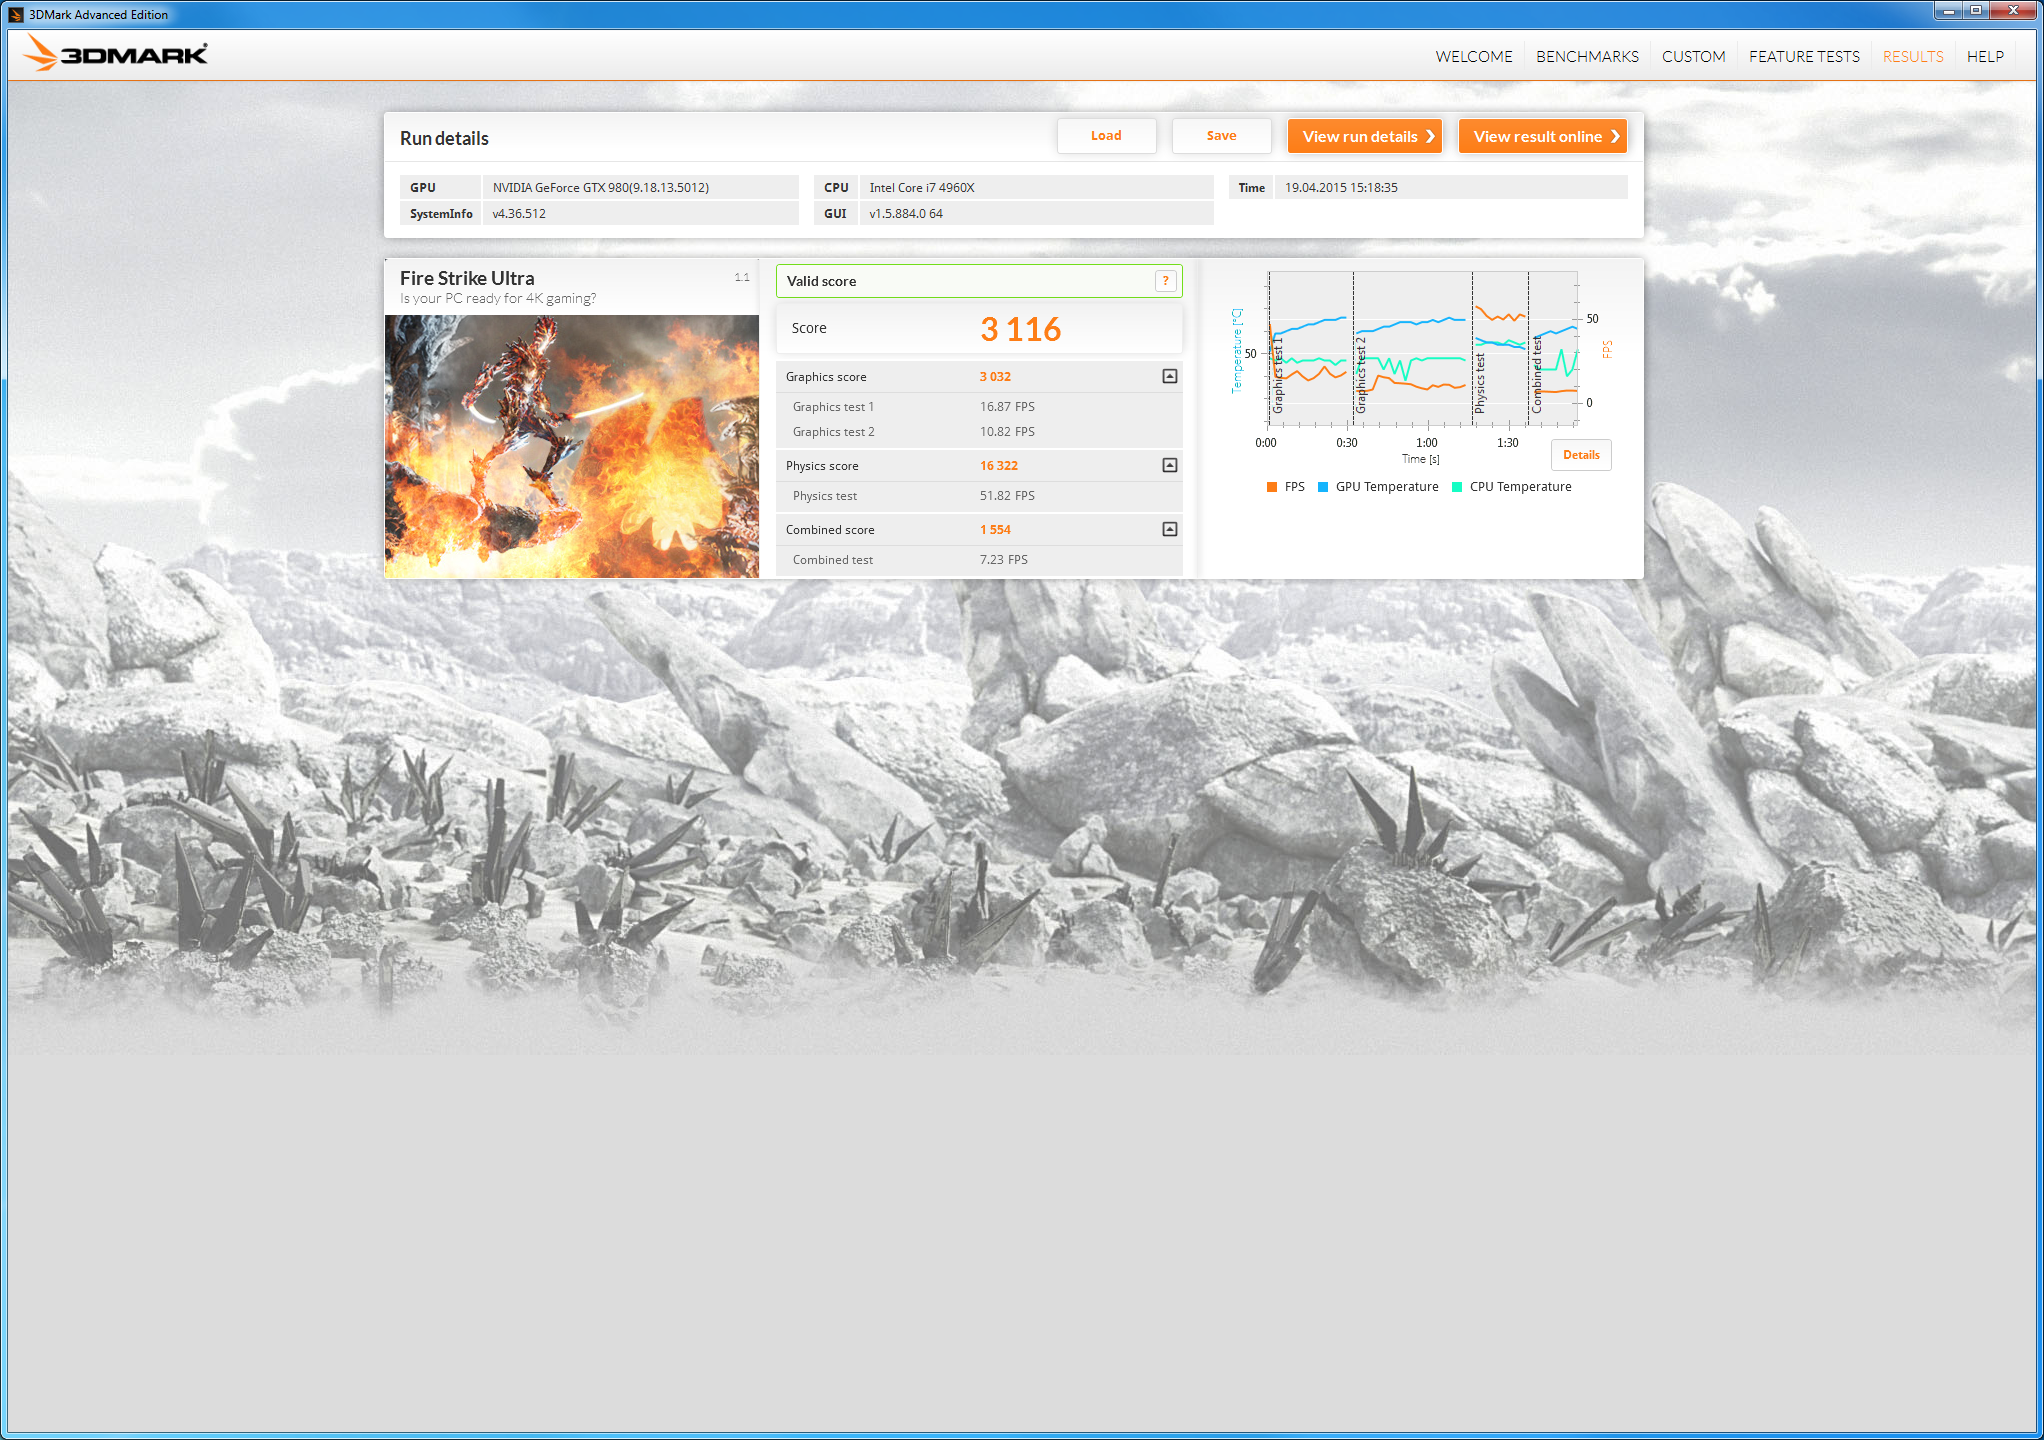Viewport: 2044px width, 1440px height.
Task: Click the Valid score question mark icon
Action: tap(1165, 281)
